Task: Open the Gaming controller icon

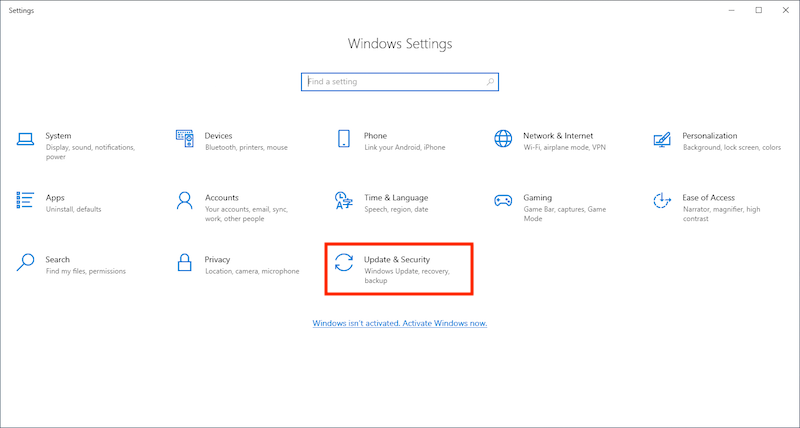Action: [503, 200]
